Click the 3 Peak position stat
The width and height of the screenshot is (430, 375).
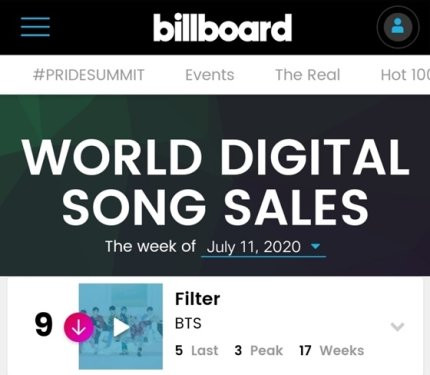258,350
